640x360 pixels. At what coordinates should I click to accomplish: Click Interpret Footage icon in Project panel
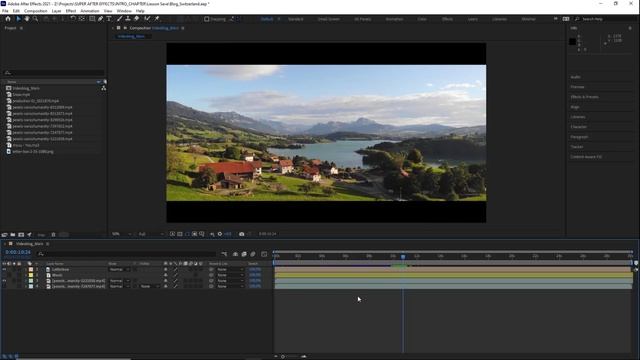point(4,235)
